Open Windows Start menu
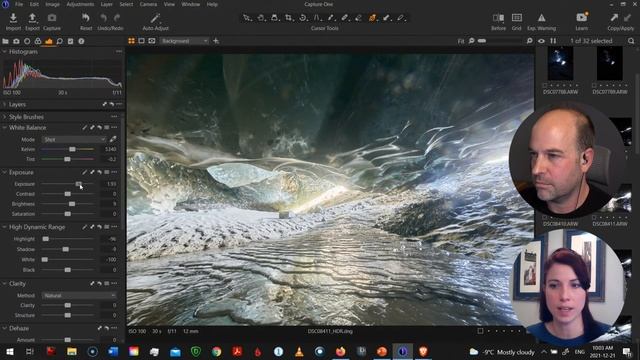Image resolution: width=640 pixels, height=360 pixels. click(9, 351)
